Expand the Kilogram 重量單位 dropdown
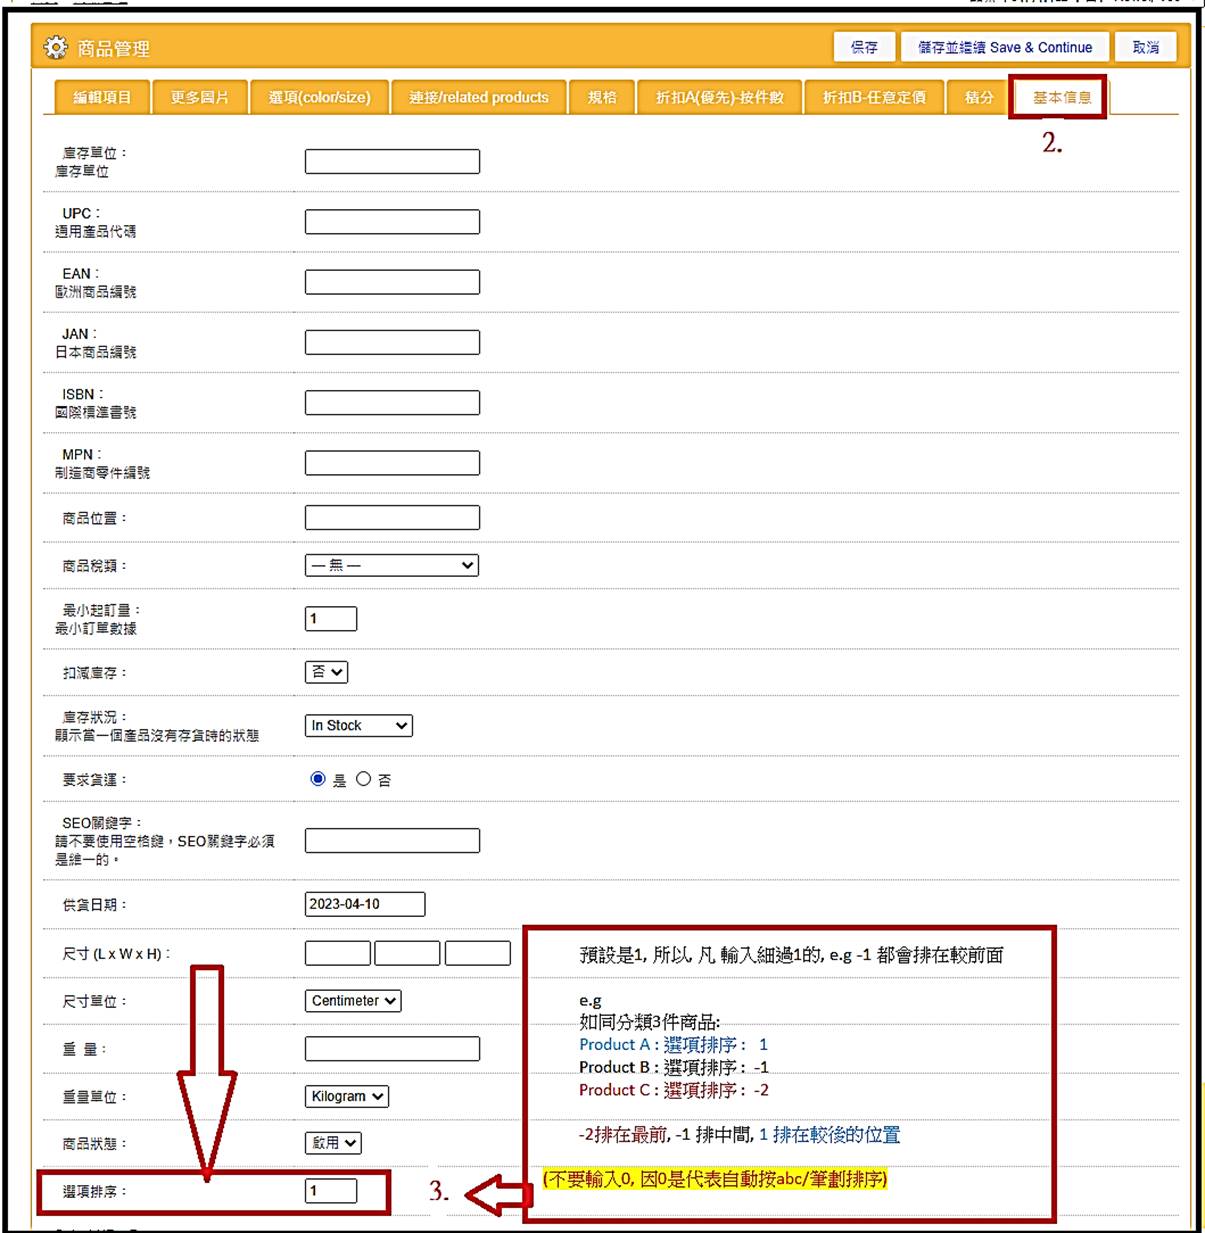 (x=346, y=1097)
